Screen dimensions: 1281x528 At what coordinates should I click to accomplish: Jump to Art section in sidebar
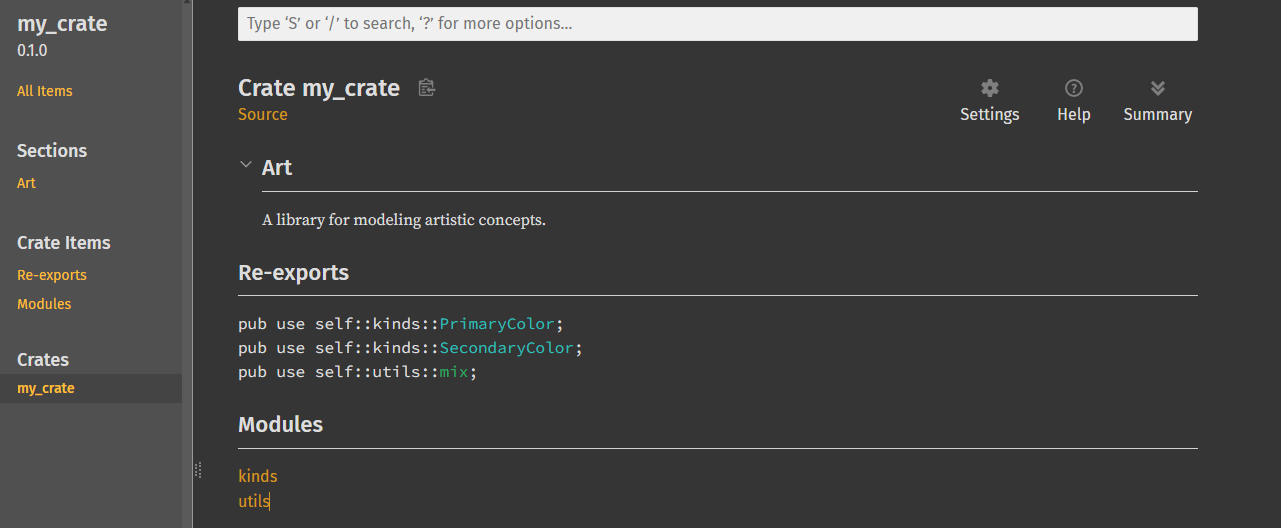click(x=26, y=183)
